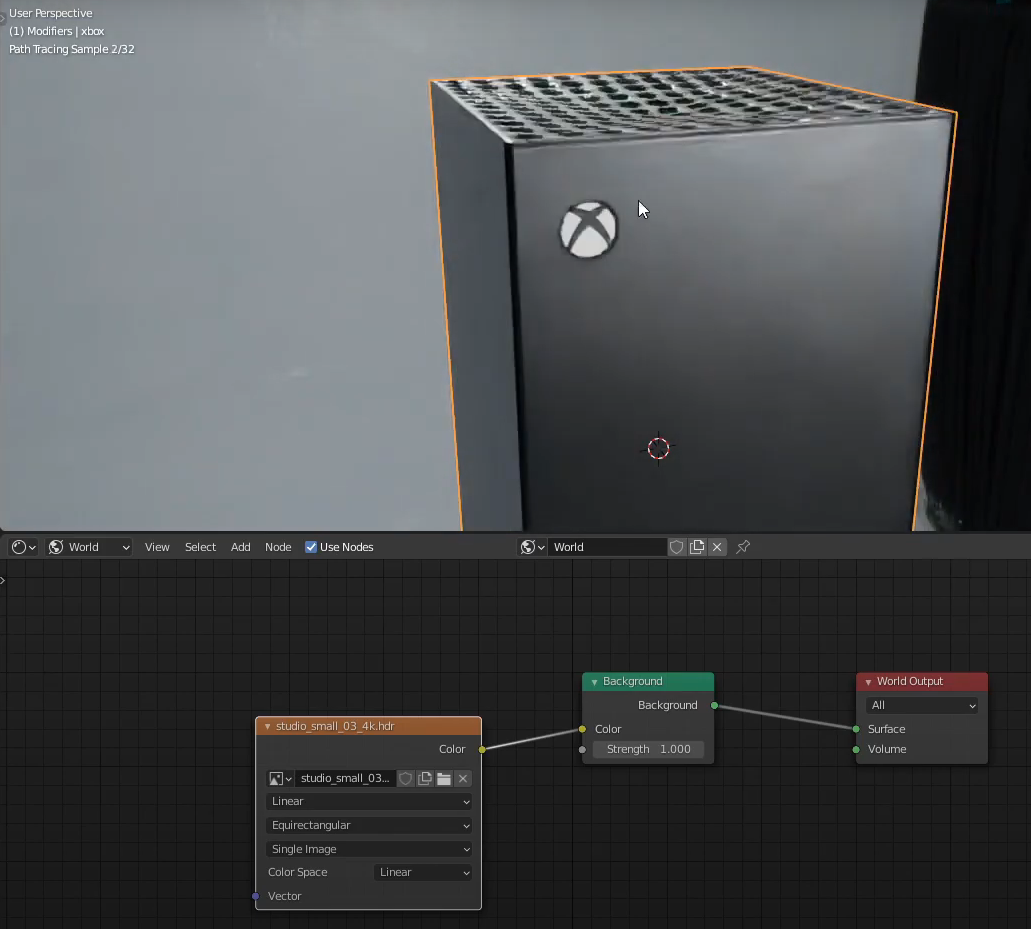Click the Strength input socket dot
Image resolution: width=1031 pixels, height=929 pixels.
(x=582, y=750)
